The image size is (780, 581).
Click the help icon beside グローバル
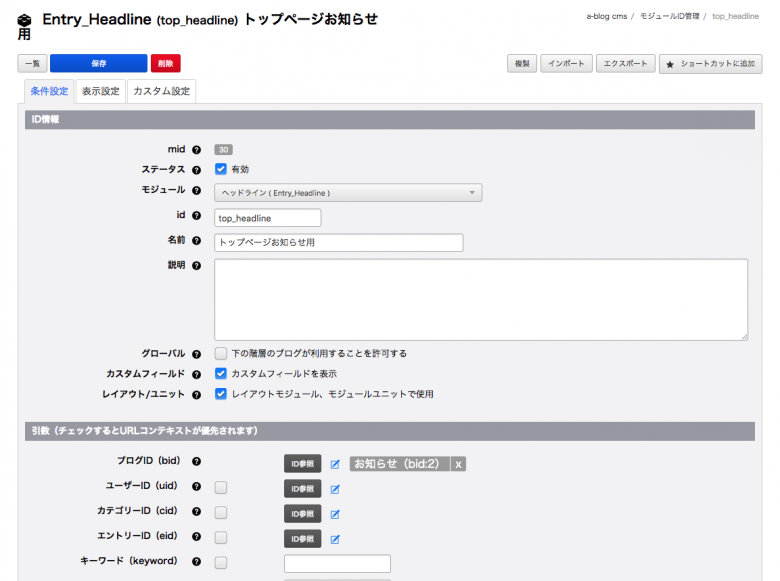(196, 353)
